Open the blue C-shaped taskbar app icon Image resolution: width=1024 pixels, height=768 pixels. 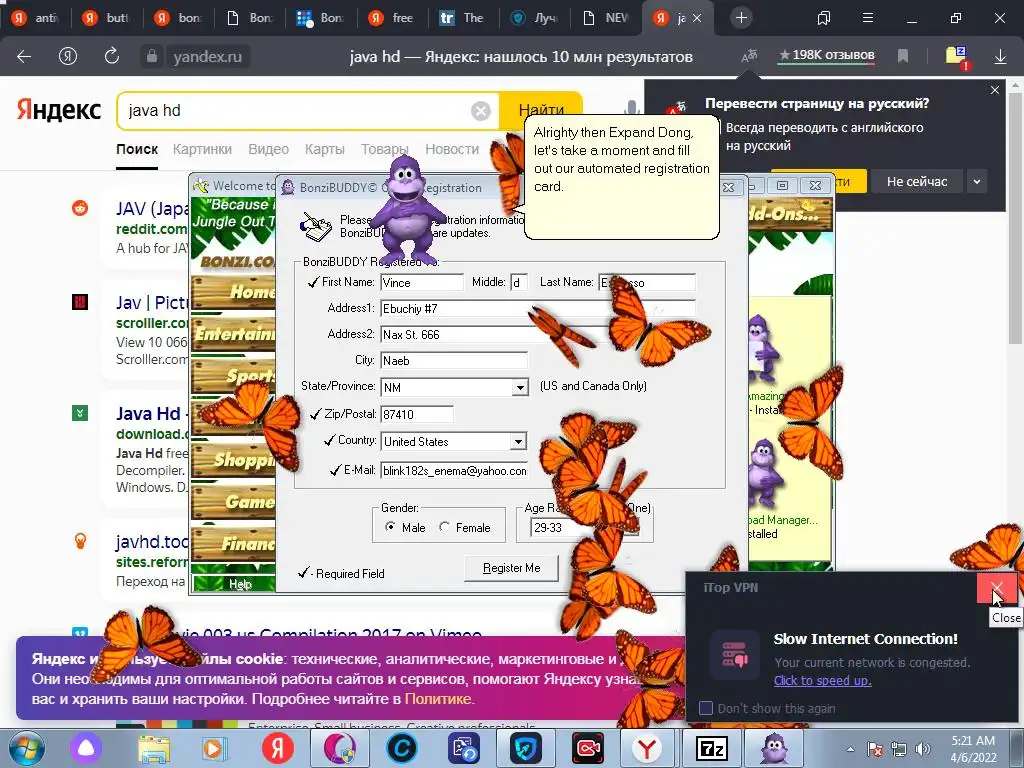click(x=402, y=749)
